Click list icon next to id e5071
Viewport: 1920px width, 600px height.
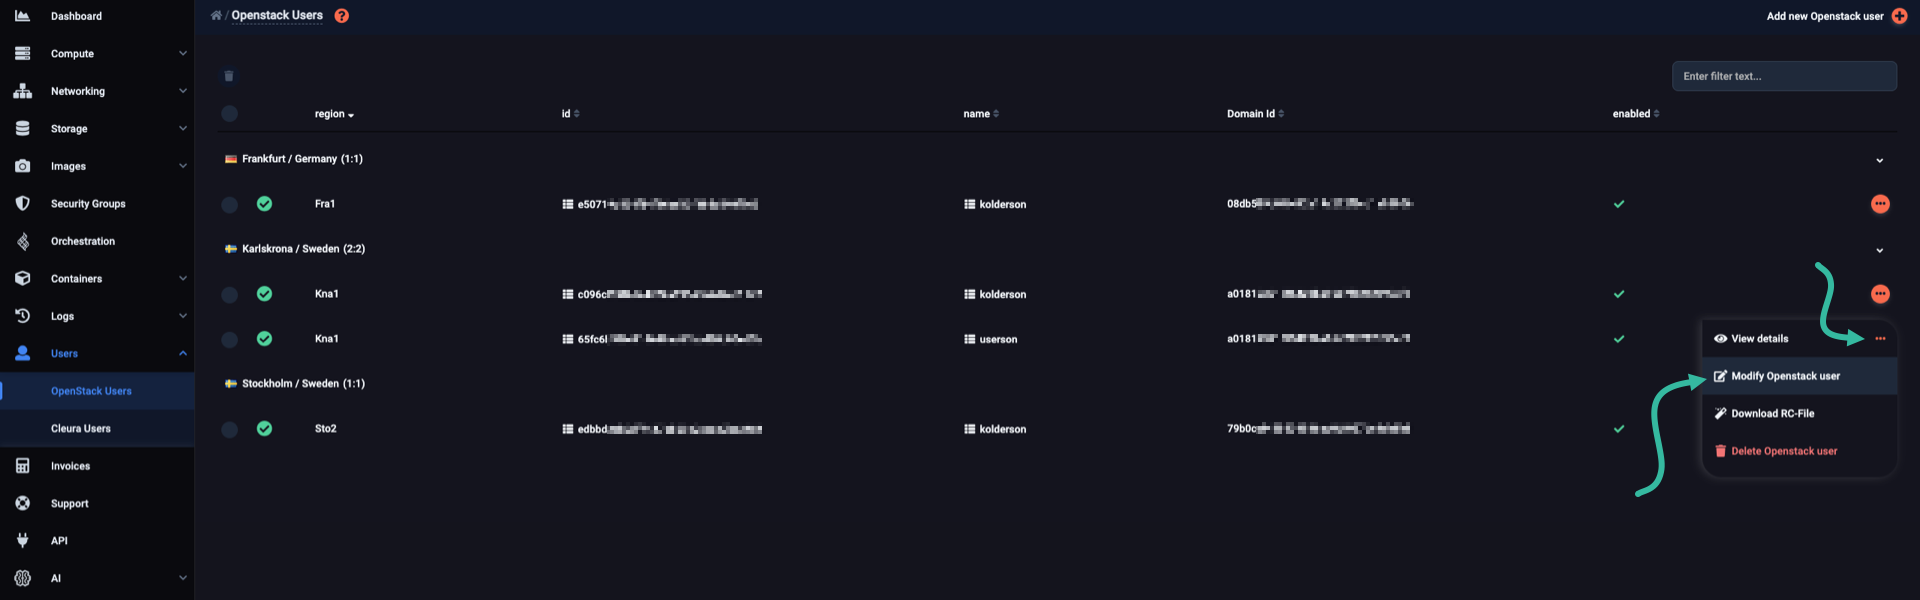(x=568, y=204)
